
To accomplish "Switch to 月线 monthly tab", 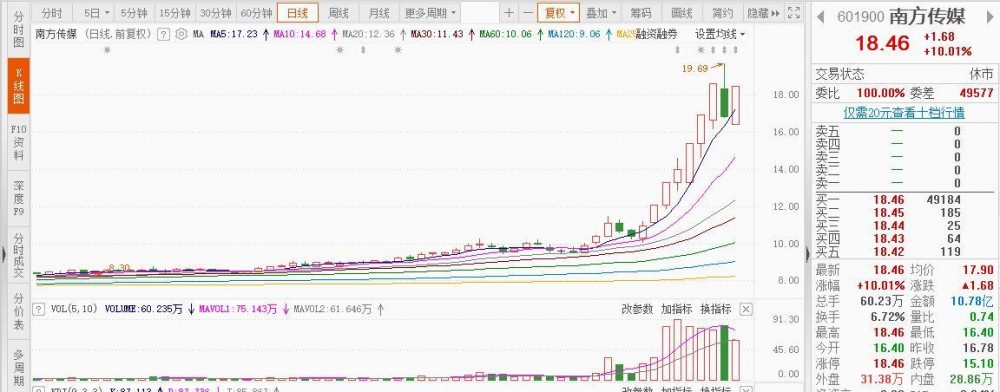I will 379,13.
